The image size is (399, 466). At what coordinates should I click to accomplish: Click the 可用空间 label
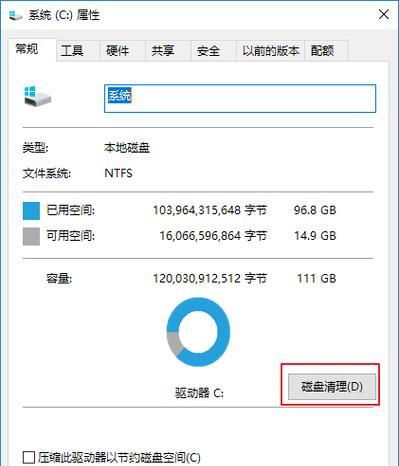70,236
